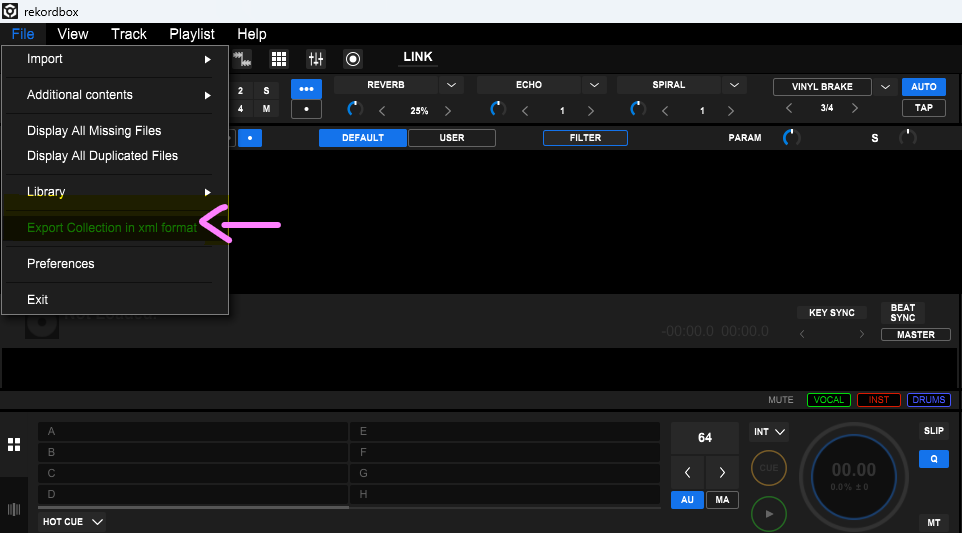Adjust the SPIRAL level knob

click(638, 109)
